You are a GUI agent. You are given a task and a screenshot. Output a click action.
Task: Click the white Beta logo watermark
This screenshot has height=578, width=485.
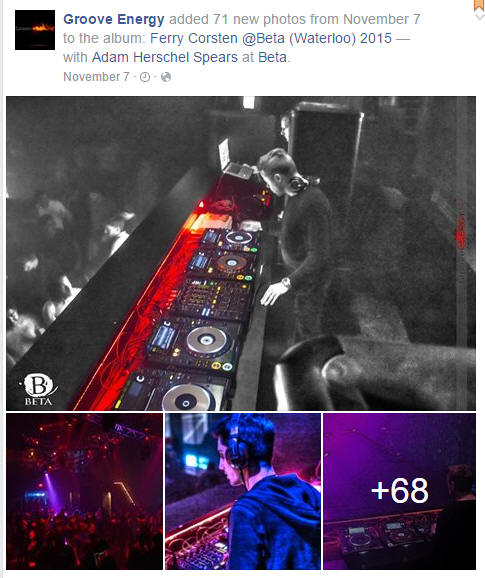[38, 390]
